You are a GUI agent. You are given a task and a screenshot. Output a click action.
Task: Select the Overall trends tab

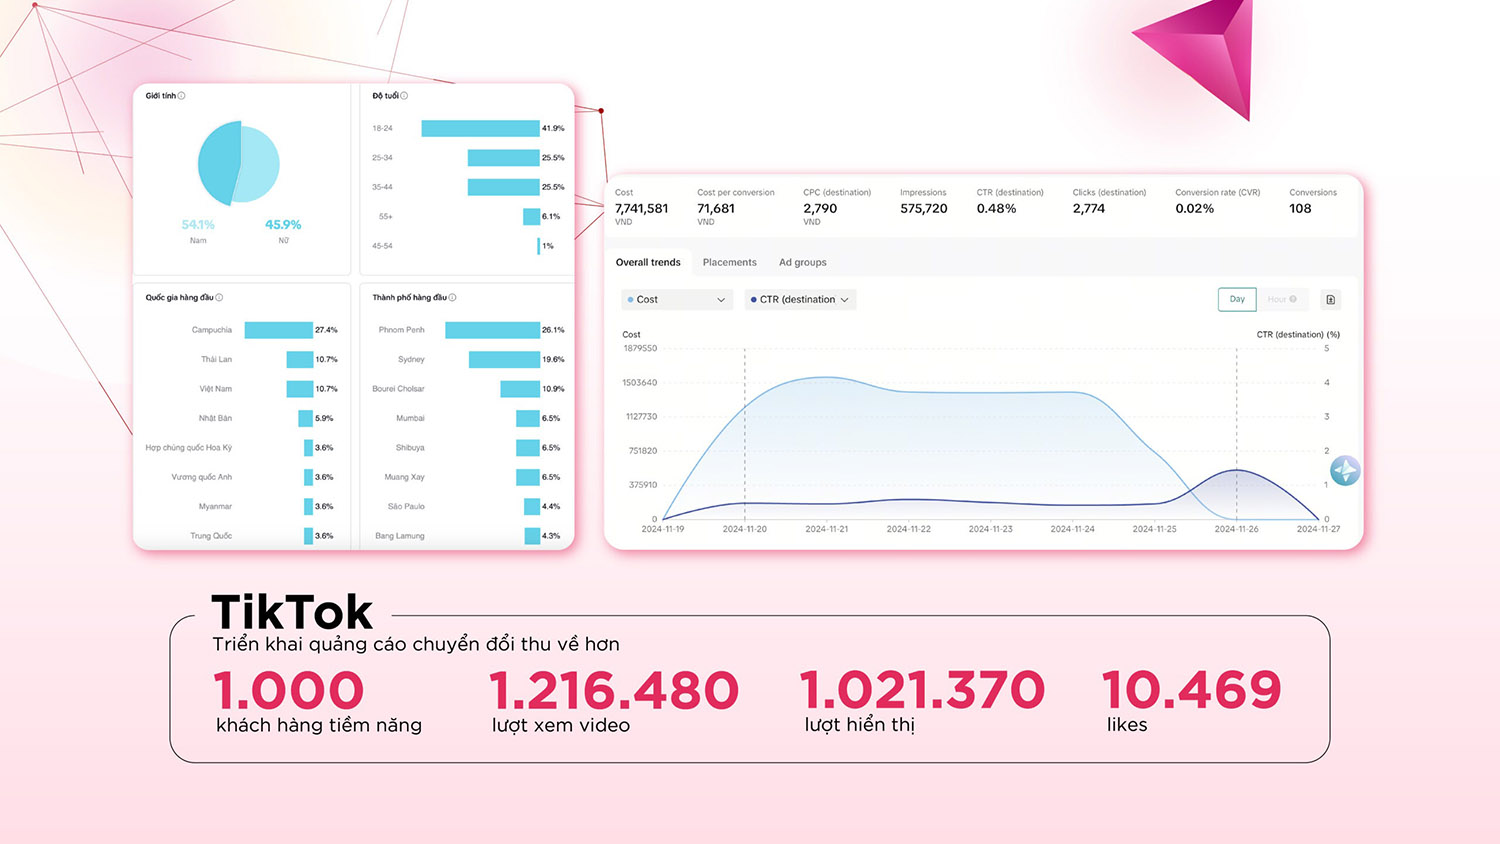pyautogui.click(x=648, y=263)
